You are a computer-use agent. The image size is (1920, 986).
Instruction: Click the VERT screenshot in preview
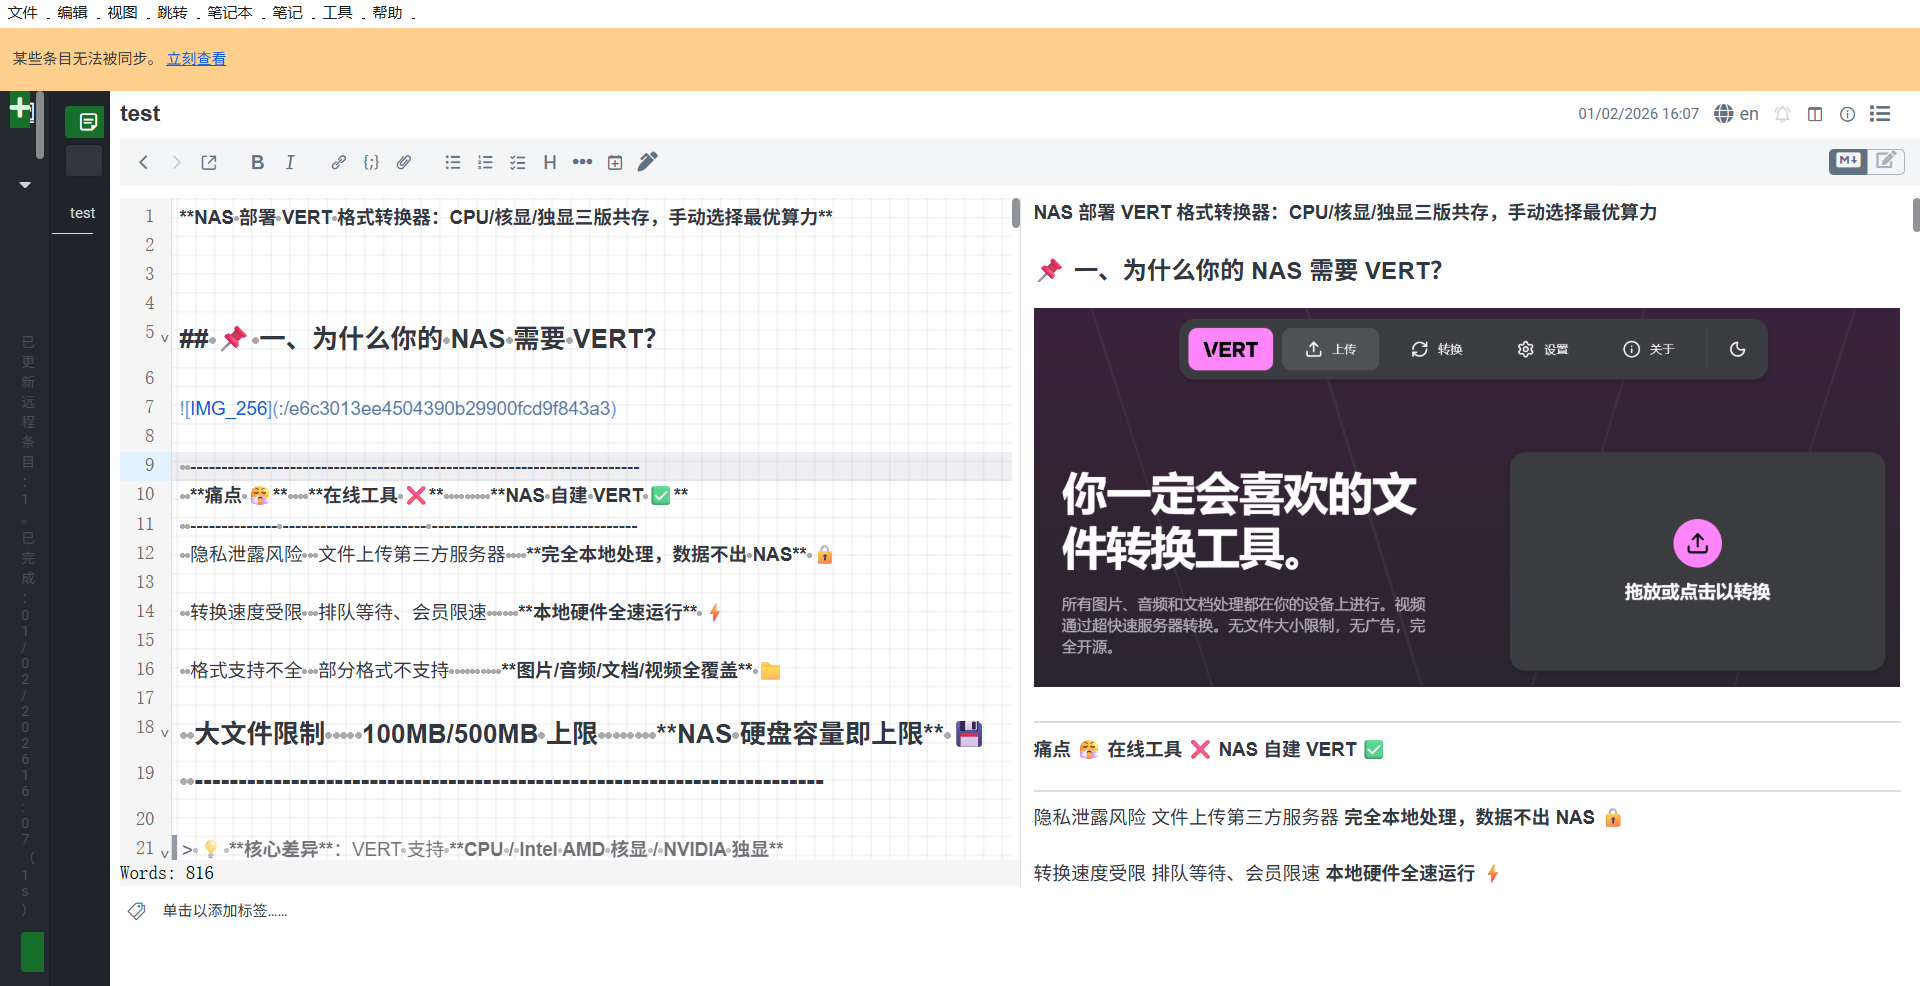(x=1467, y=497)
